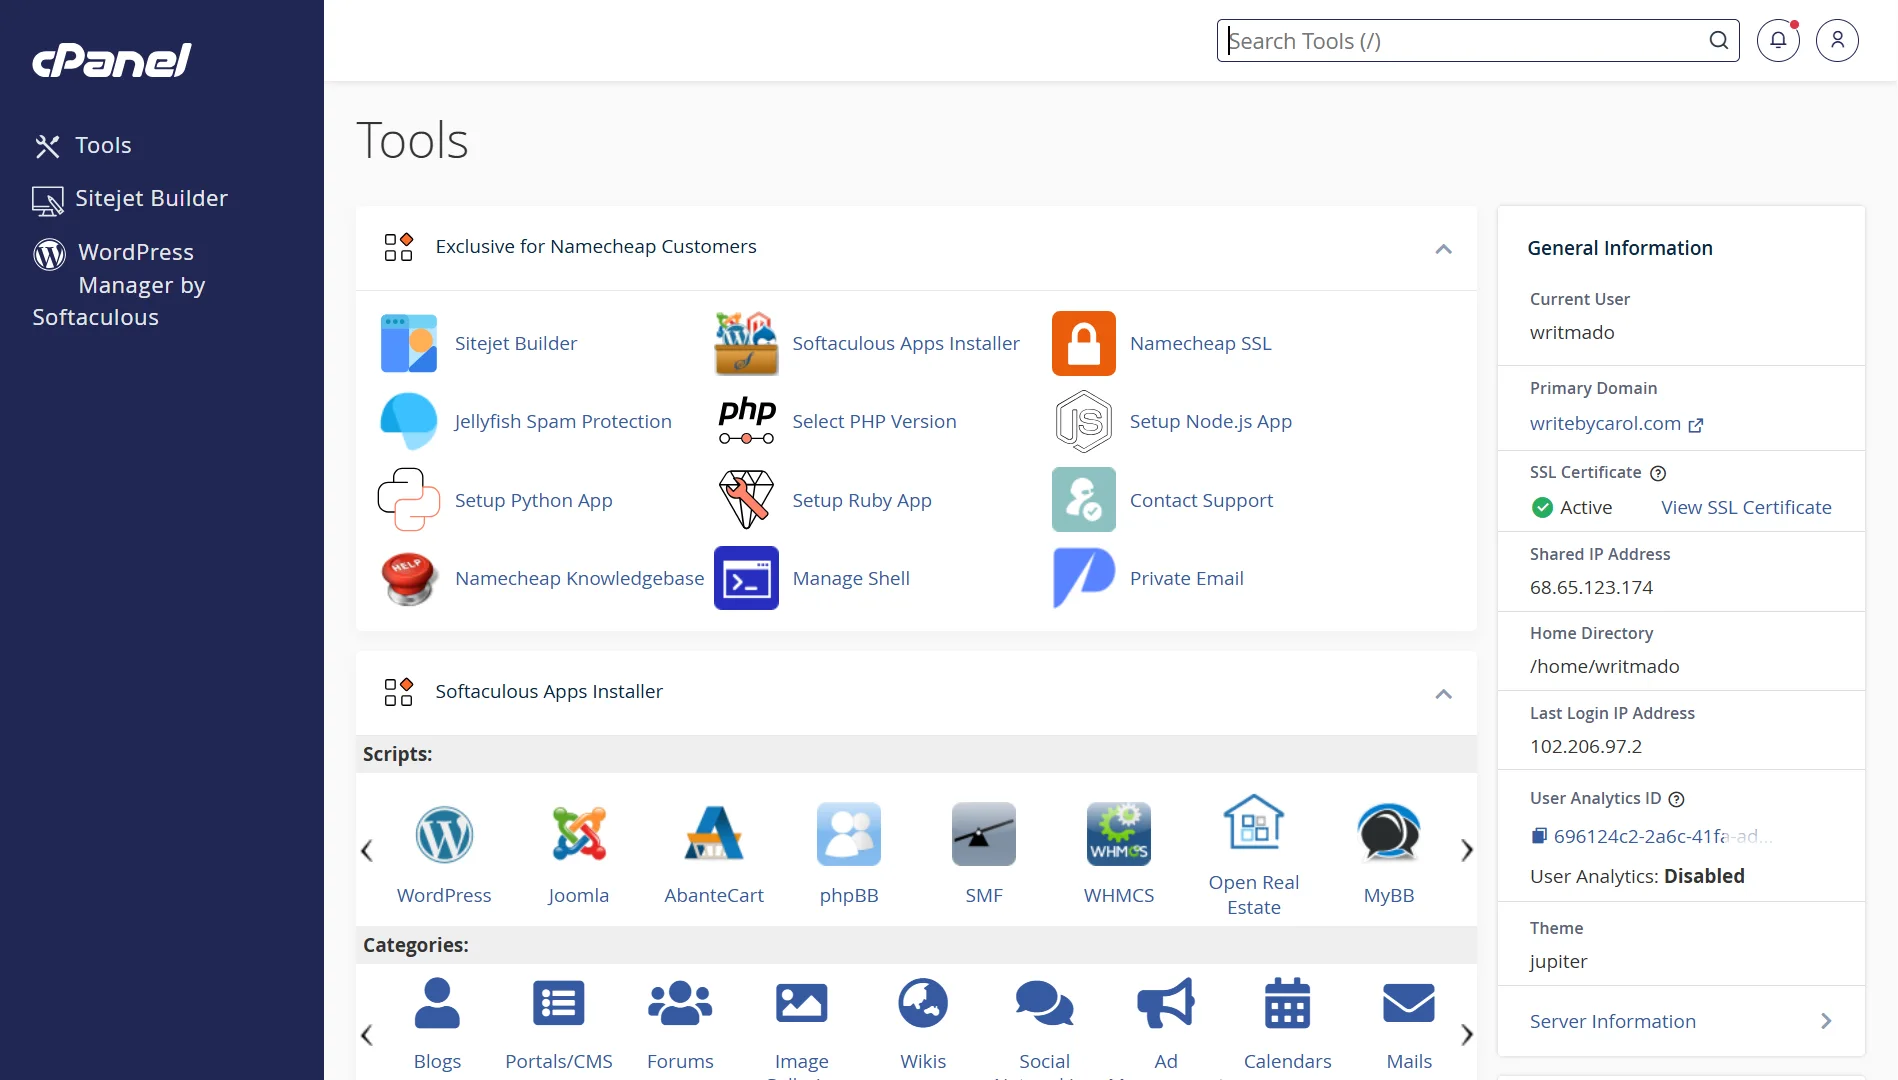
Task: Click the Namecheap Knowledgebase text link
Action: click(x=579, y=579)
